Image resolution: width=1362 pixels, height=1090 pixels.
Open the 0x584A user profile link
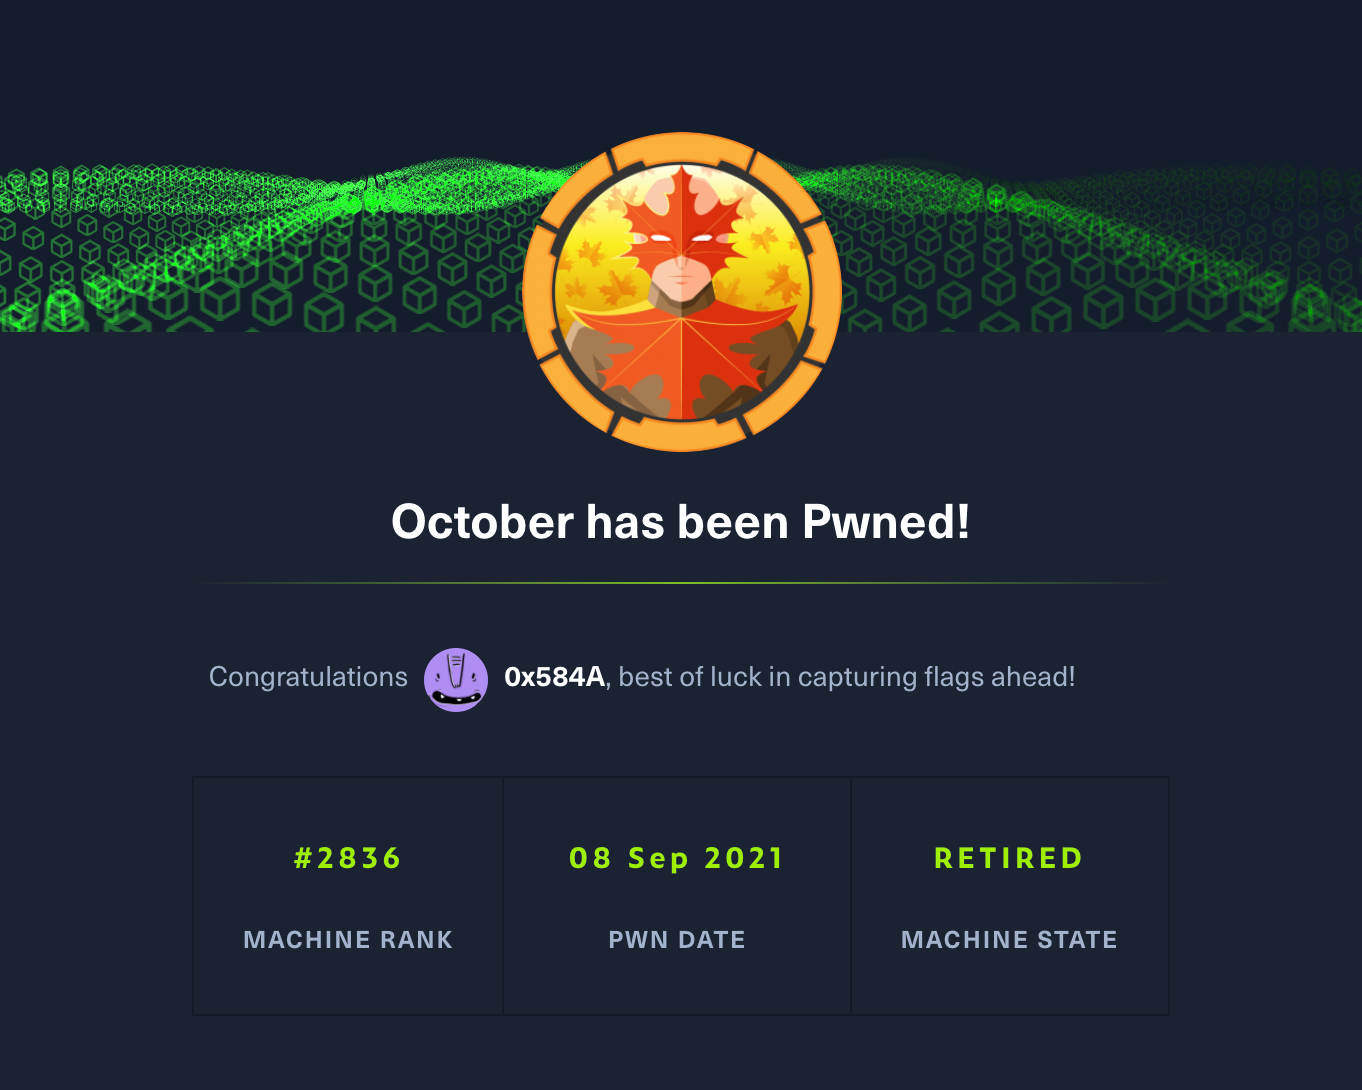point(554,677)
